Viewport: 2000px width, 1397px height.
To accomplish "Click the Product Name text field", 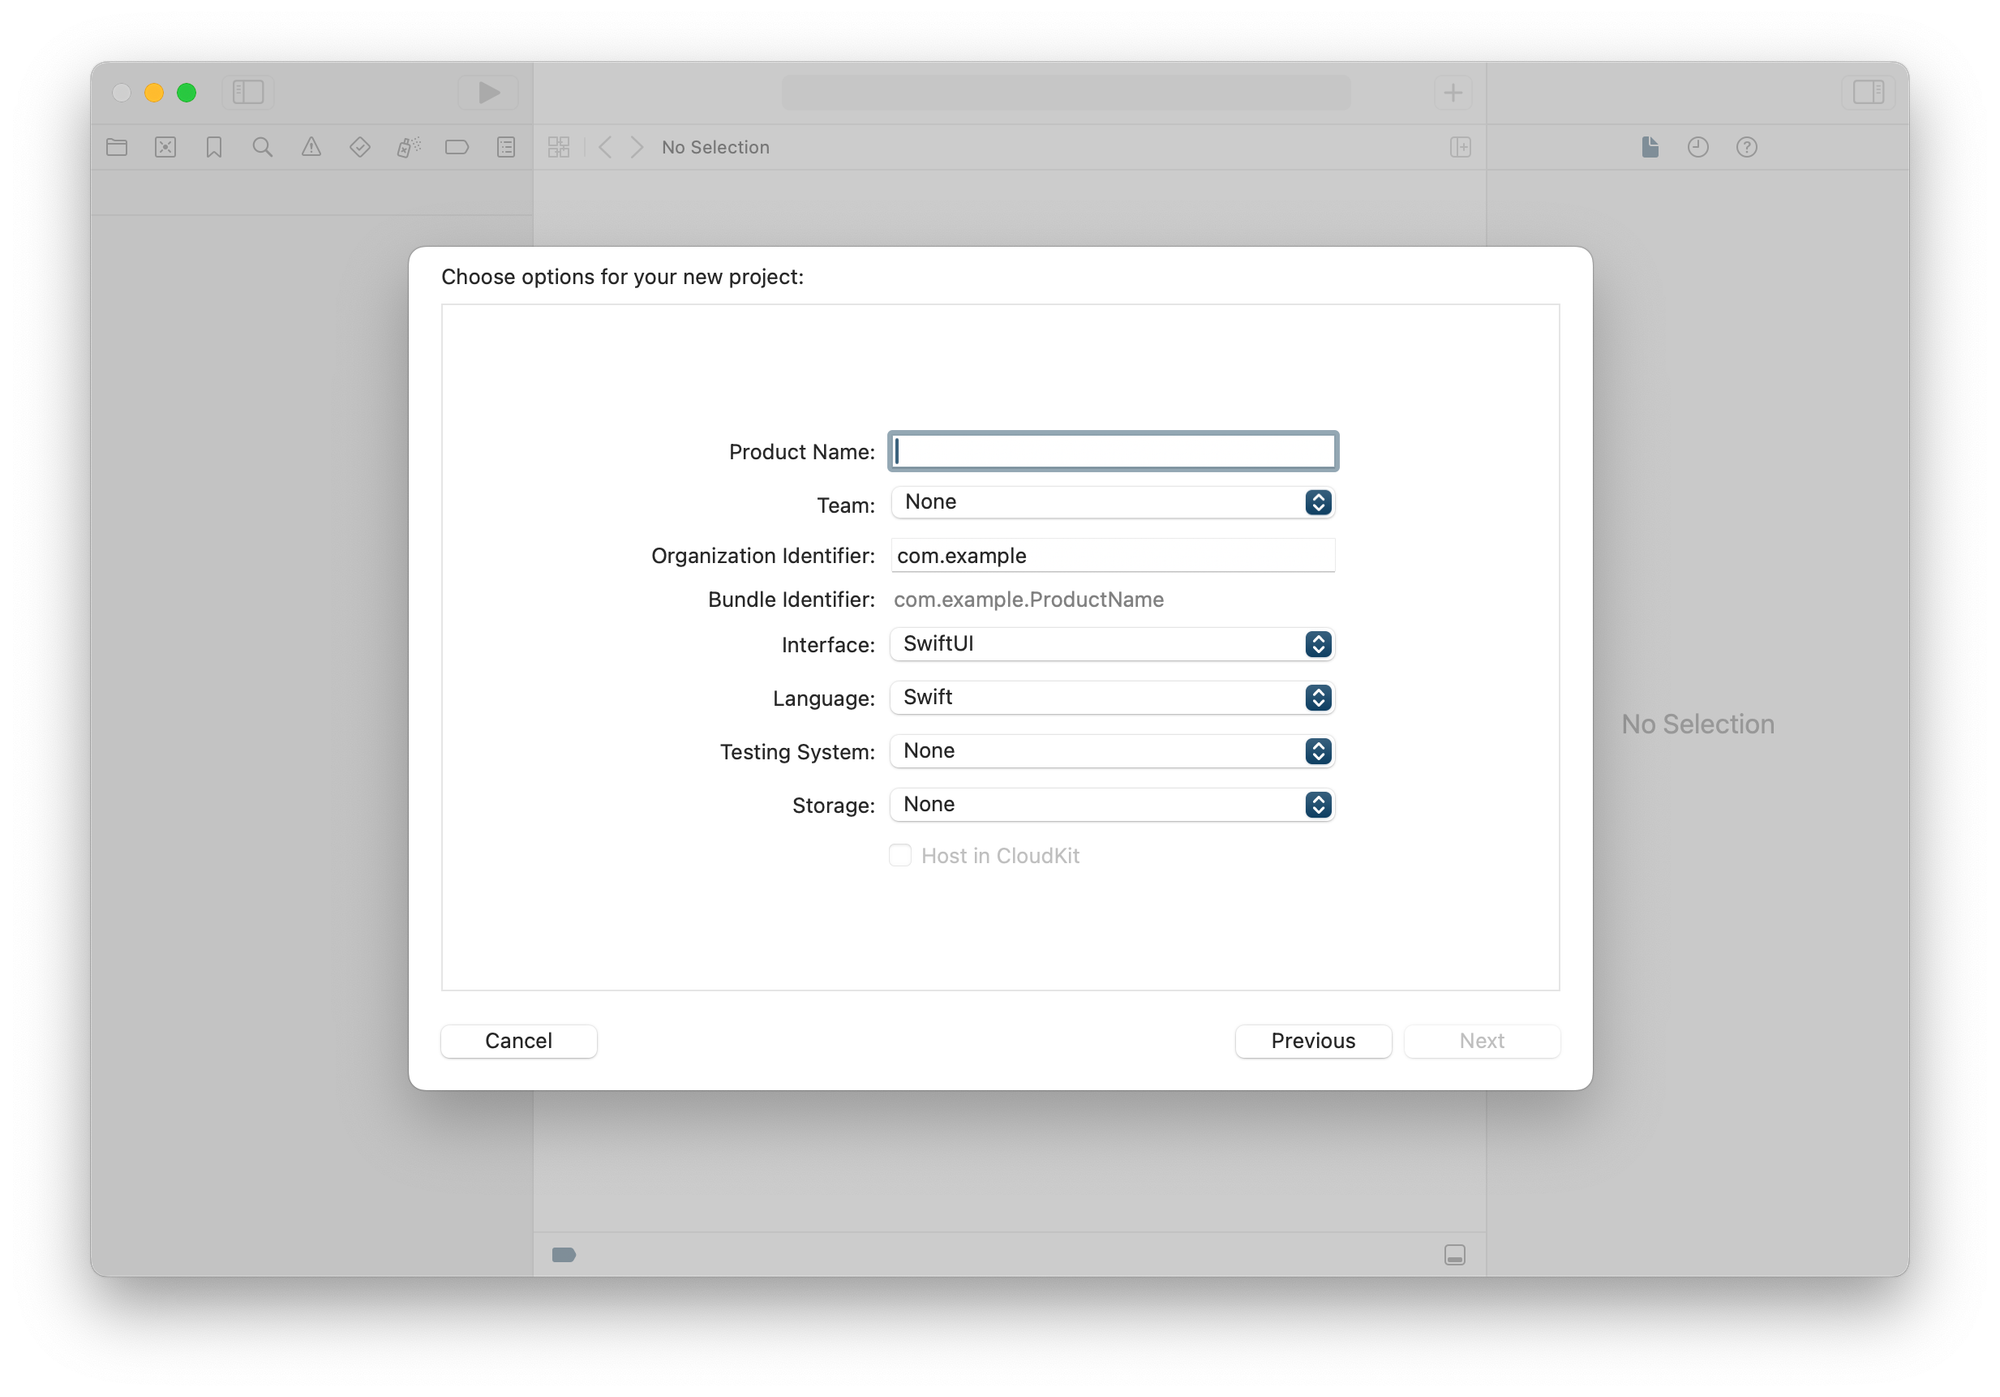I will click(x=1112, y=451).
